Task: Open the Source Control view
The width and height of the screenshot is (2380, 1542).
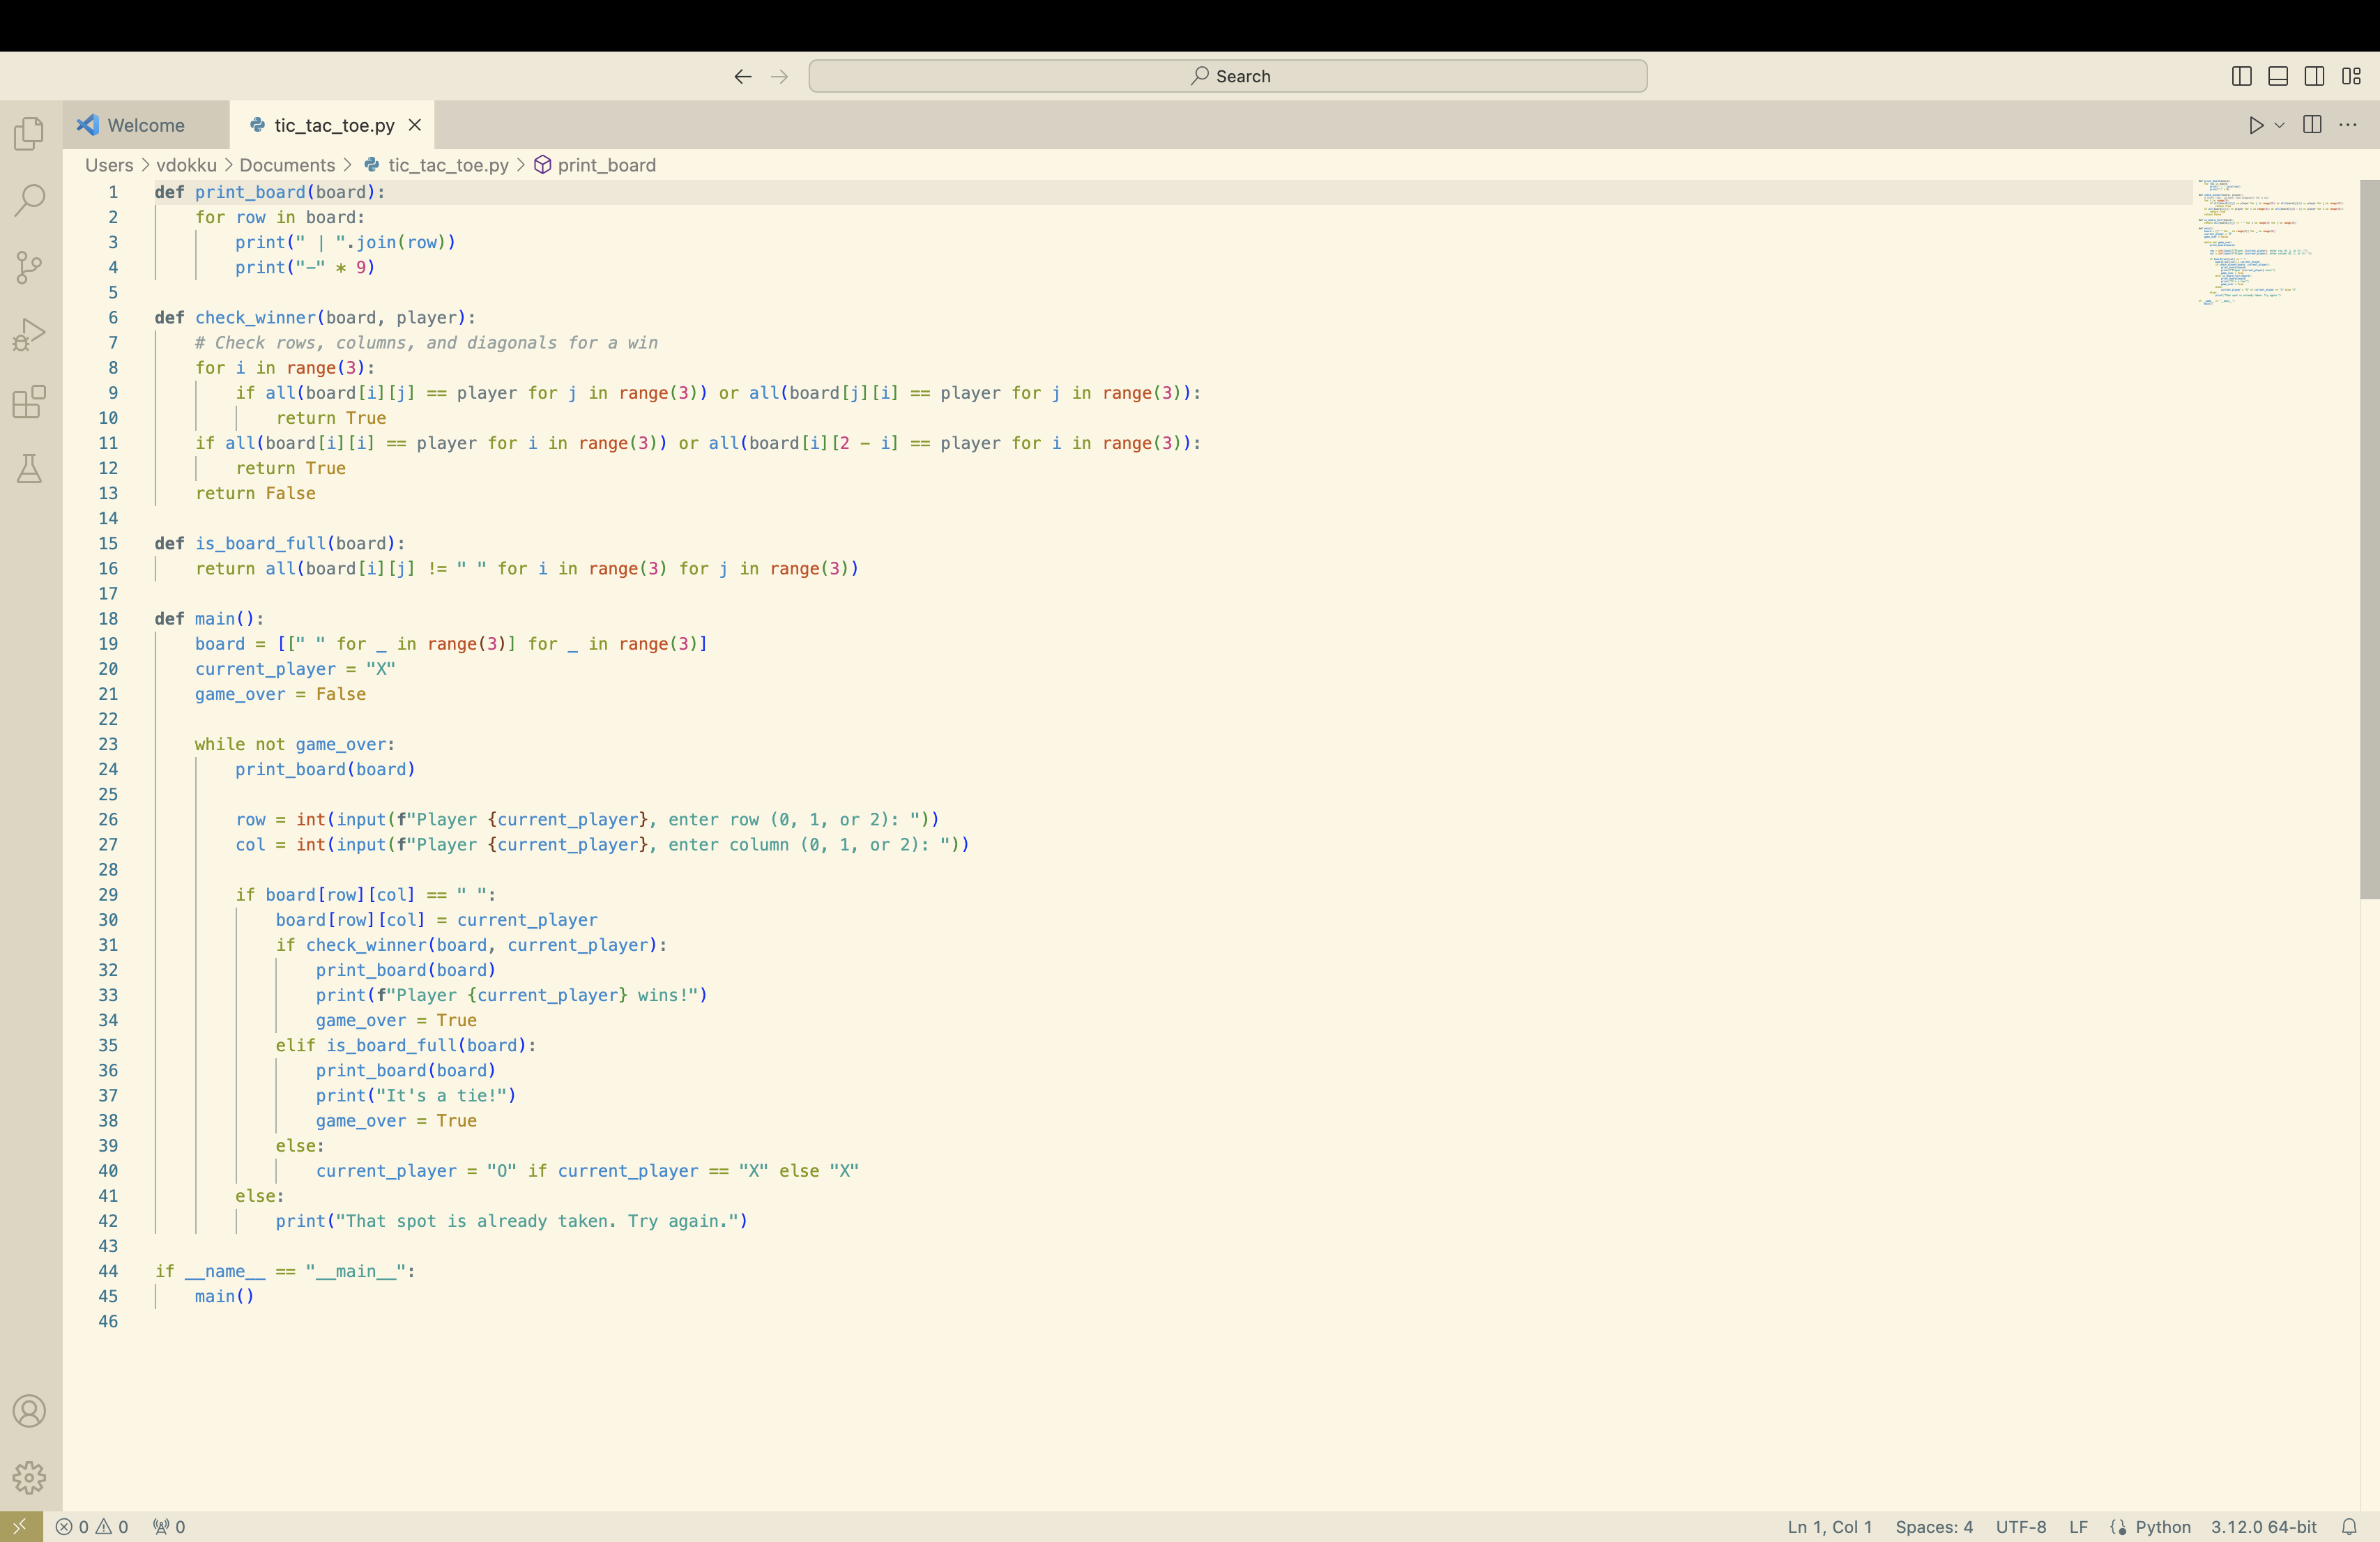Action: pyautogui.click(x=30, y=267)
